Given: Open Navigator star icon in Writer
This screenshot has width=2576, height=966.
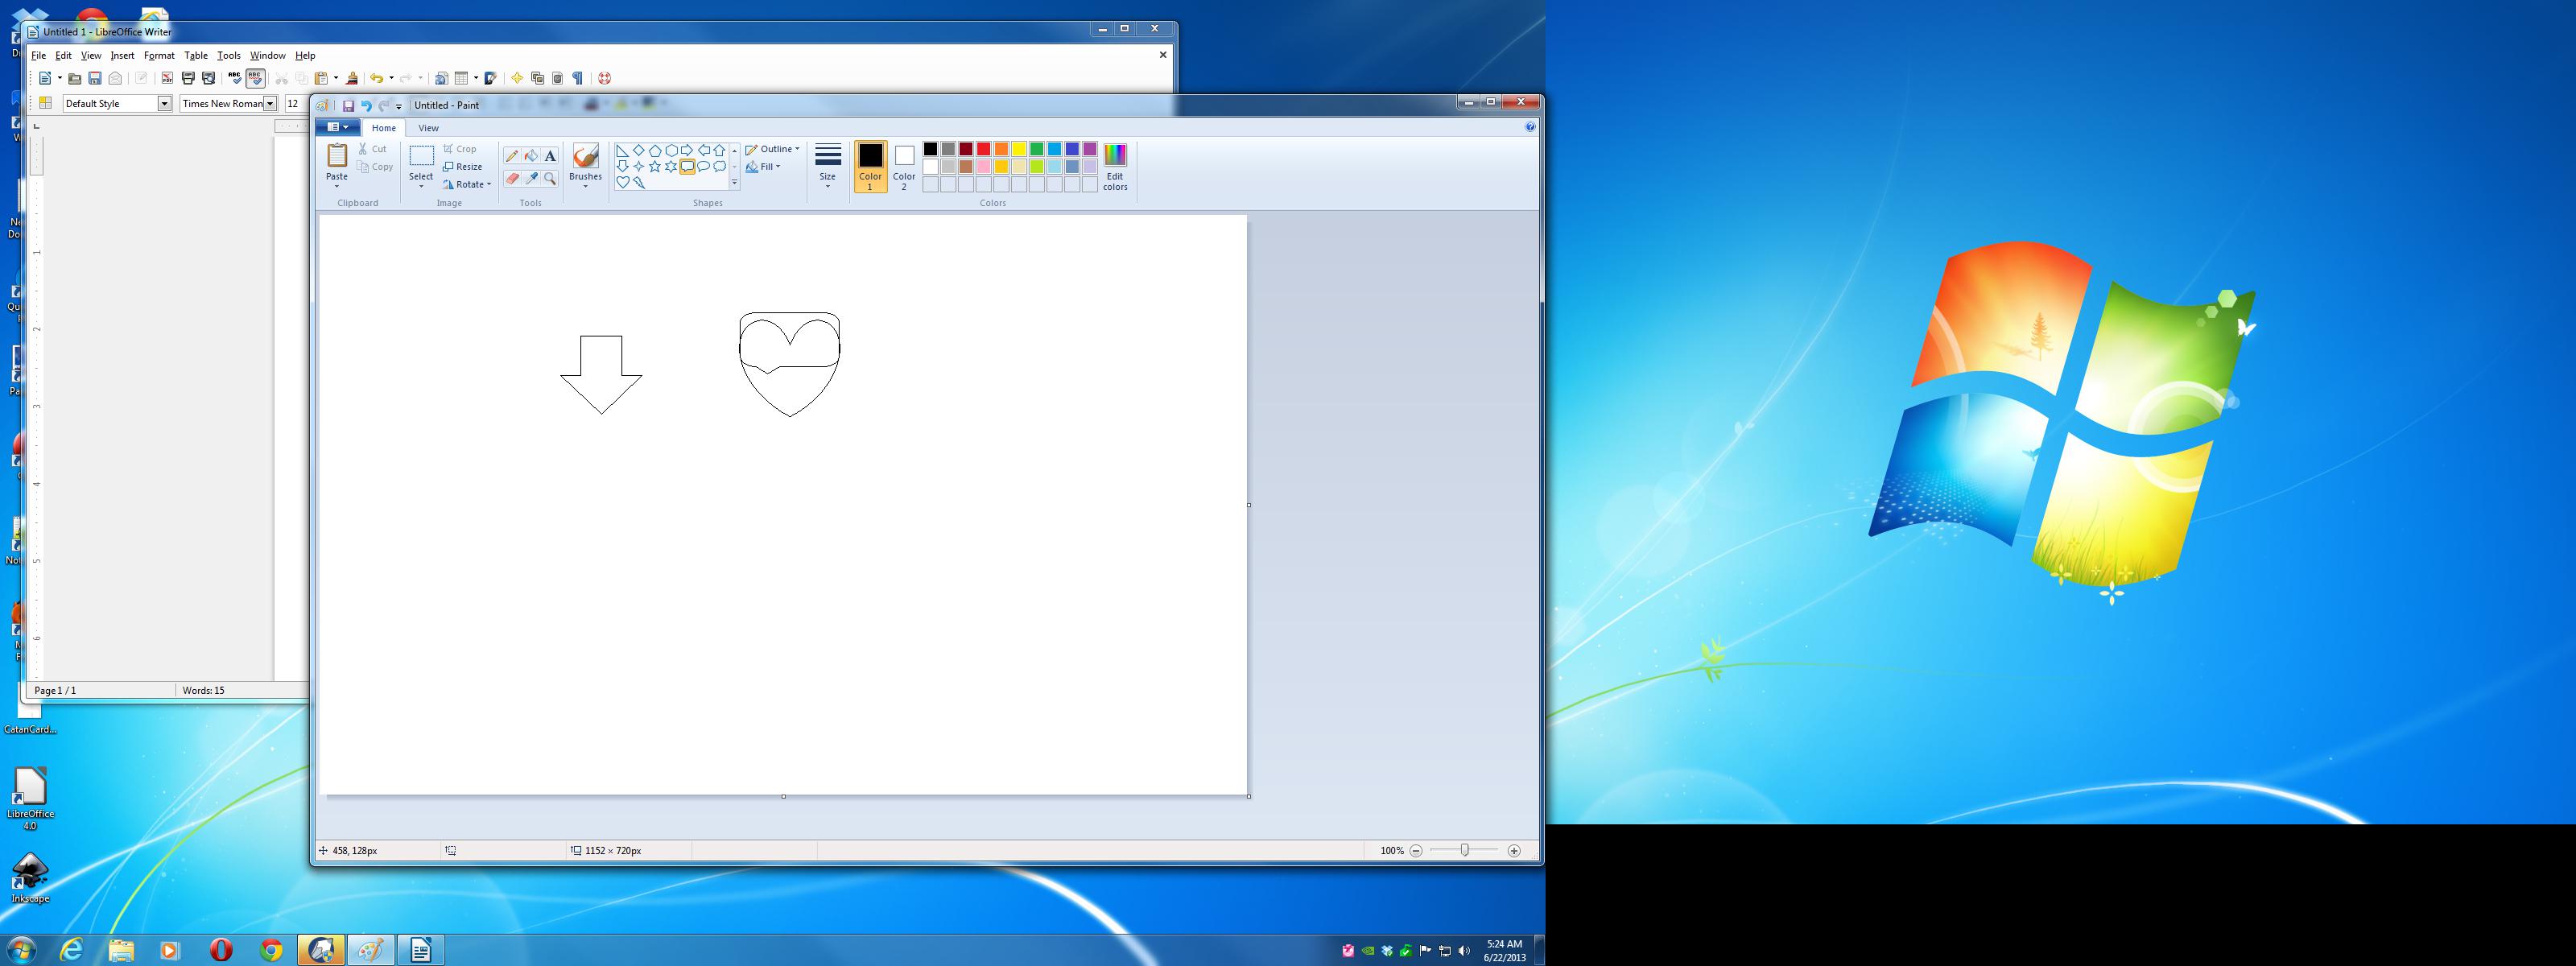Looking at the screenshot, I should coord(517,78).
